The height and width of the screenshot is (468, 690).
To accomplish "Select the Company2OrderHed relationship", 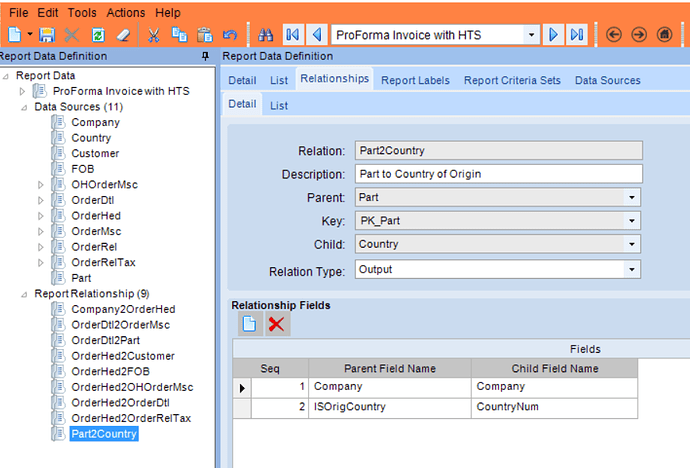I will click(123, 309).
